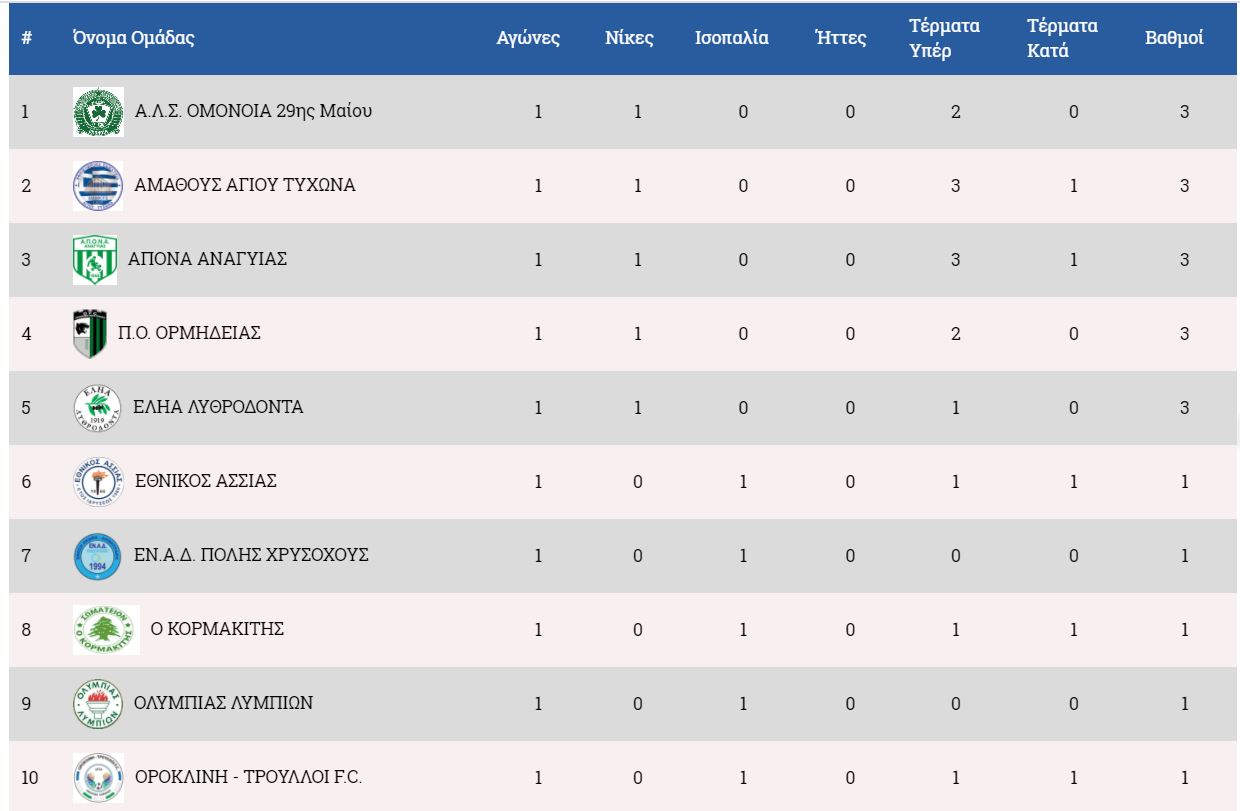Open the ΑΠΟΝΑ ΑΝΑΓΥΙΑΣ team name link

click(208, 259)
